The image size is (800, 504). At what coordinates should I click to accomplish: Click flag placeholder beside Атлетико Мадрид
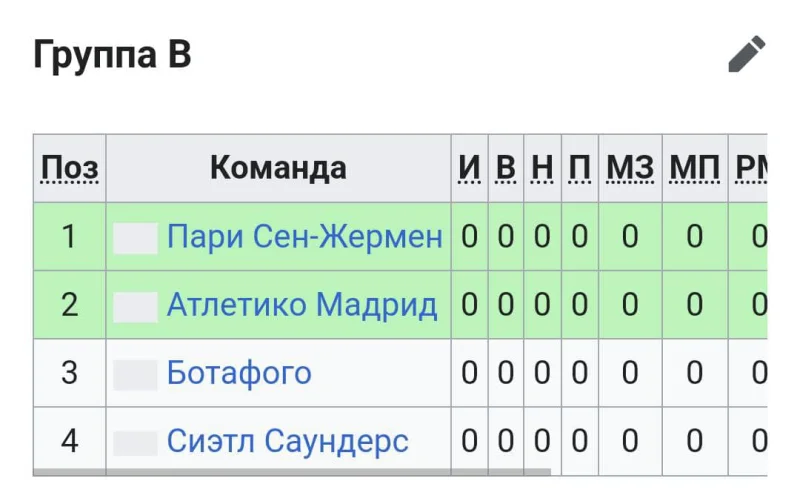pos(135,306)
